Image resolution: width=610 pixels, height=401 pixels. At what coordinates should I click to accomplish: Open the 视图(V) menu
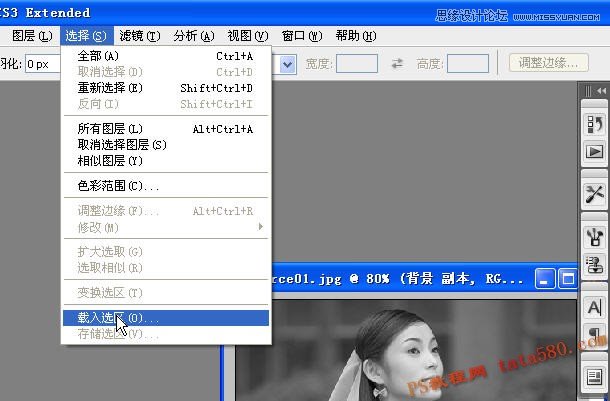(x=248, y=36)
